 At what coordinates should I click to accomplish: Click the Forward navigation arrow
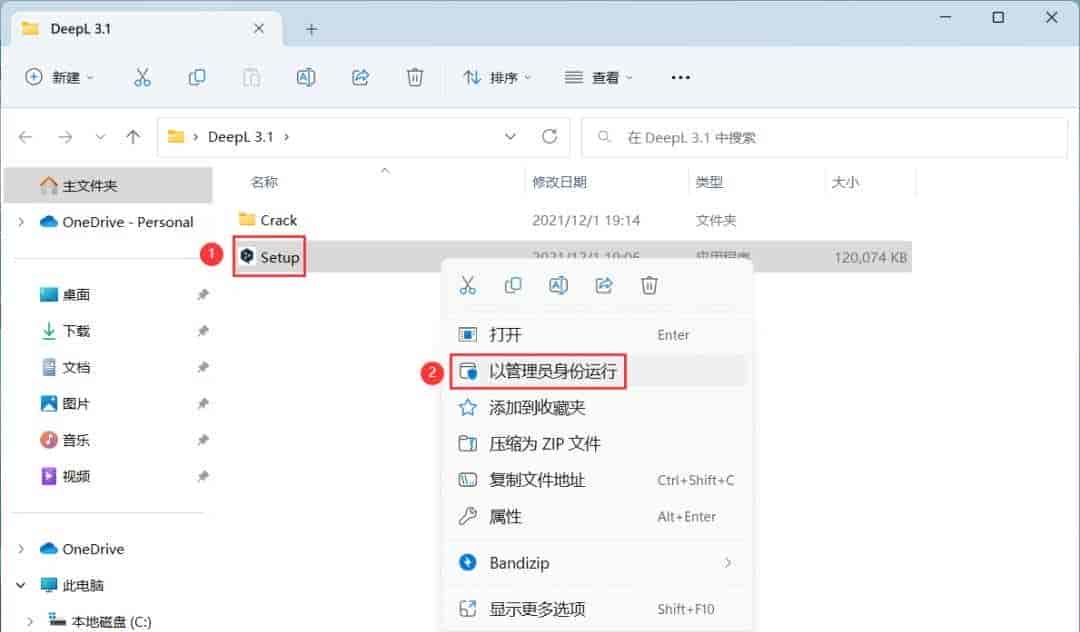point(65,137)
